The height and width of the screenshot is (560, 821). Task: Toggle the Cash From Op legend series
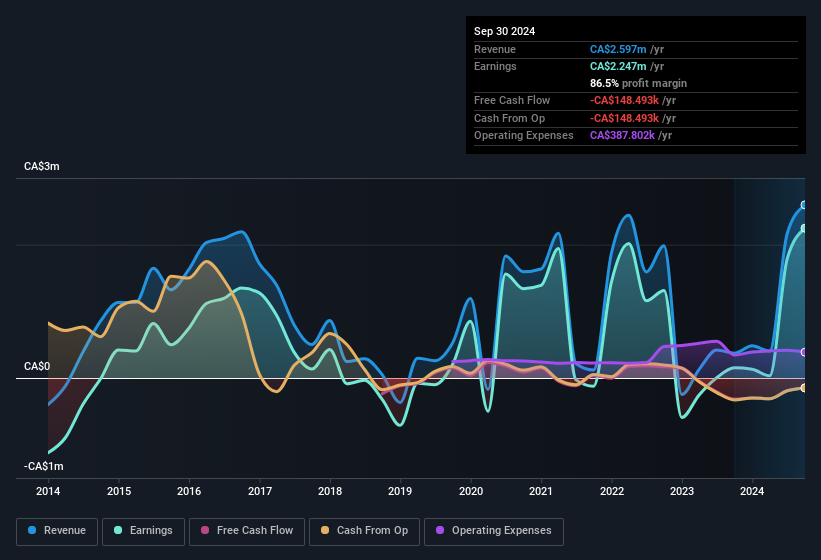pos(364,531)
